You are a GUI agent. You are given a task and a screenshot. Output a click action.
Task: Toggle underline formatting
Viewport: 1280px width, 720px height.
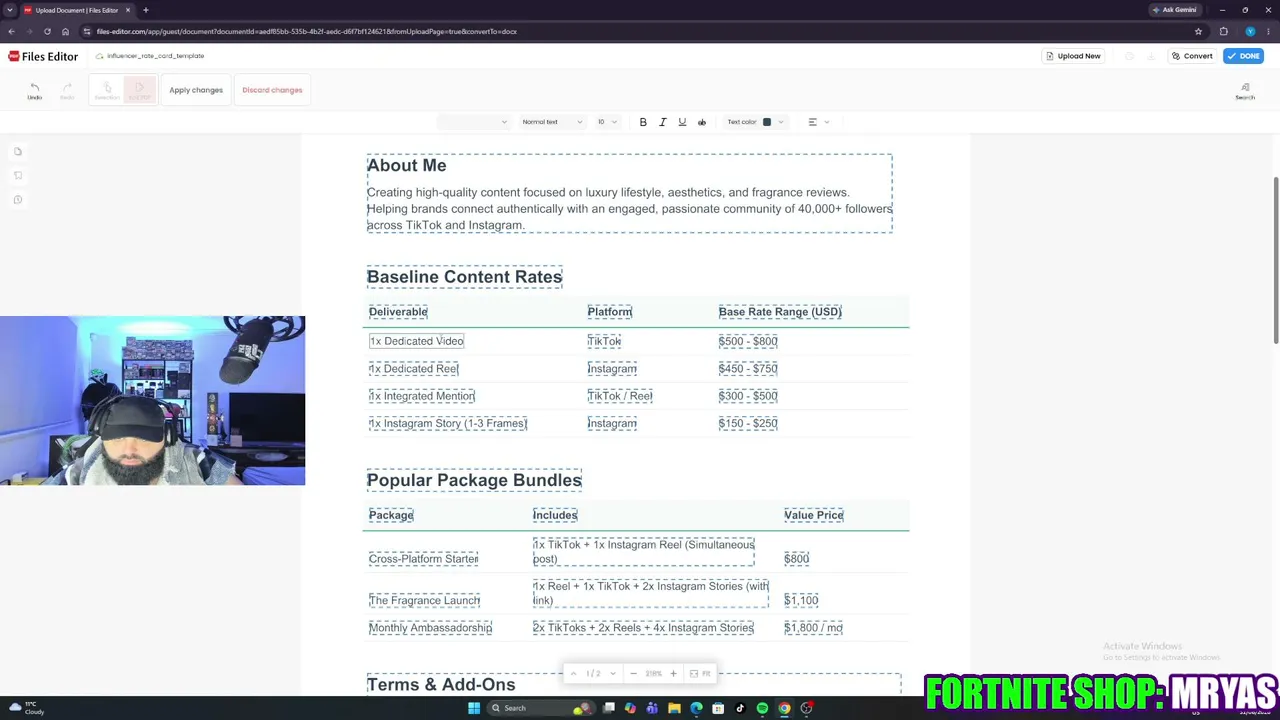[x=682, y=122]
